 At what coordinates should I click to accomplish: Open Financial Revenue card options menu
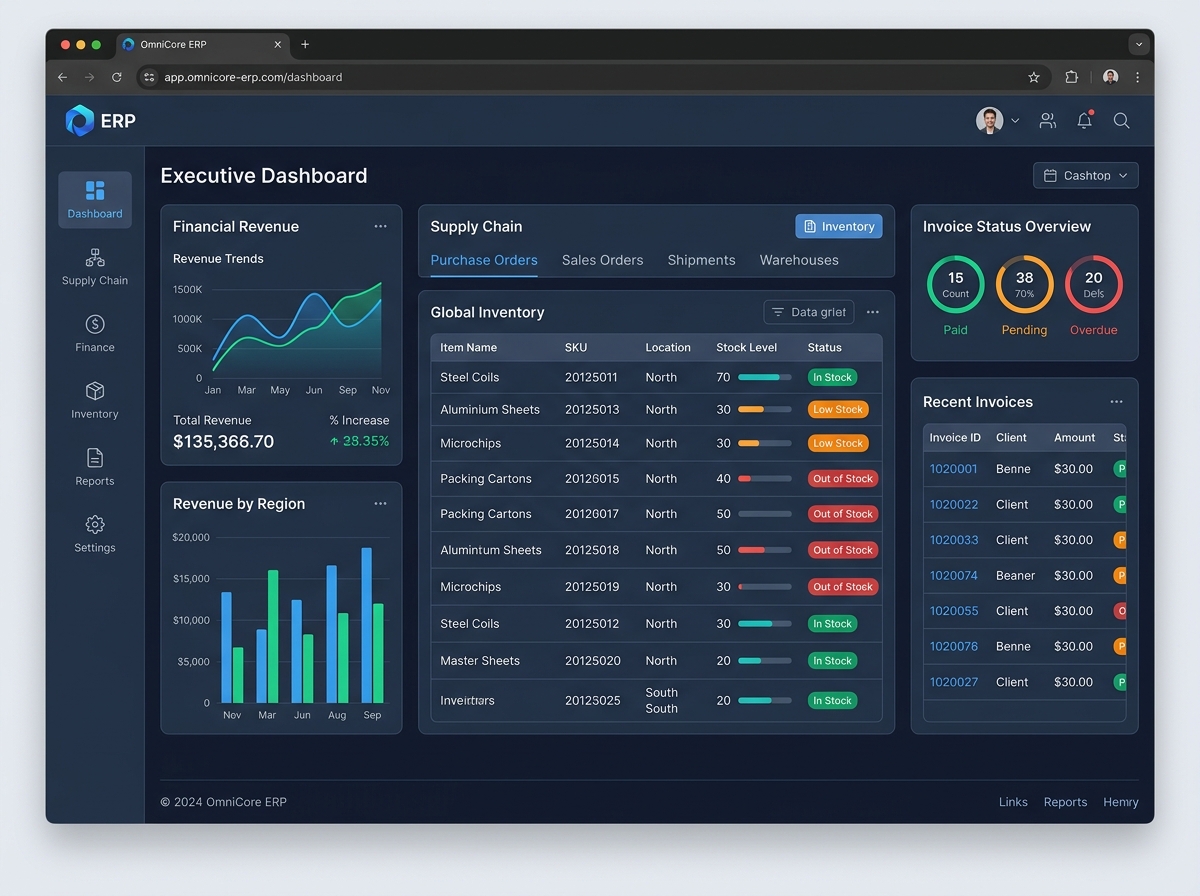point(380,226)
